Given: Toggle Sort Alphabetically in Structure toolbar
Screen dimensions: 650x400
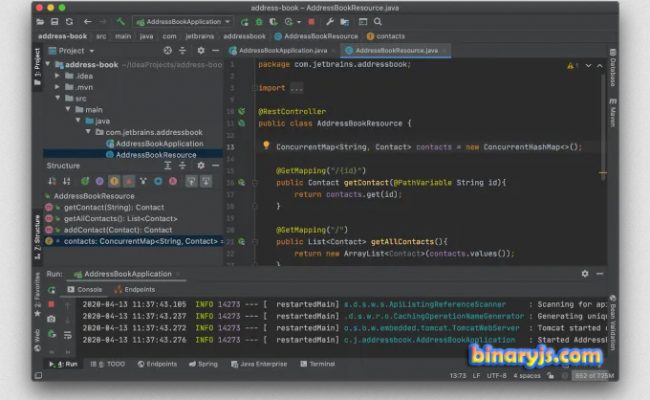Looking at the screenshot, I should point(67,181).
